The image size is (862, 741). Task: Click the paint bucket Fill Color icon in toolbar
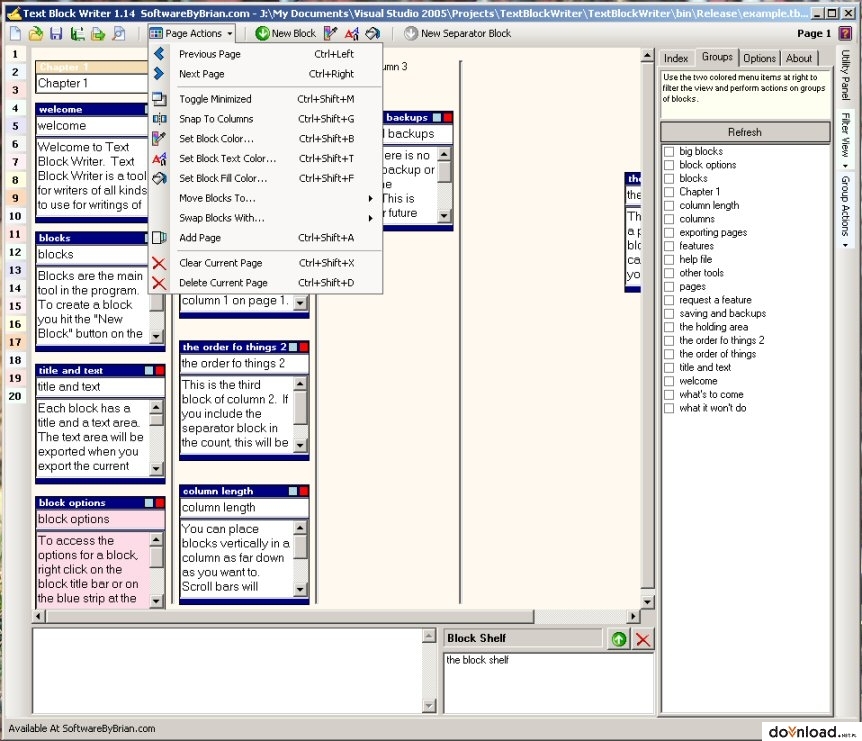click(373, 34)
